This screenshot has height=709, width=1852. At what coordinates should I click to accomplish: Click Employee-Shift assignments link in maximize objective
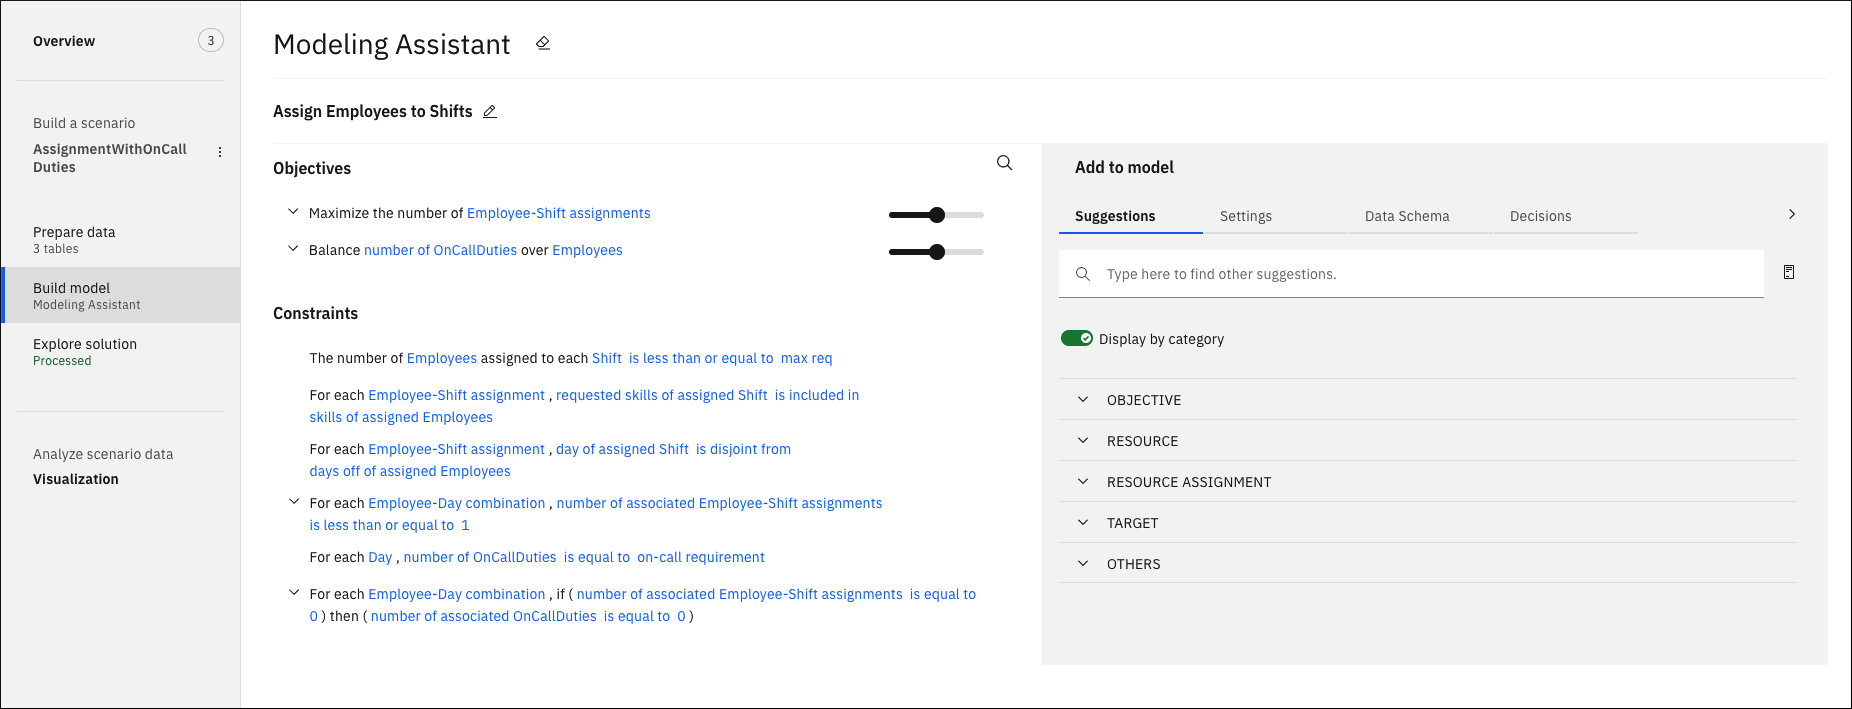pyautogui.click(x=559, y=213)
